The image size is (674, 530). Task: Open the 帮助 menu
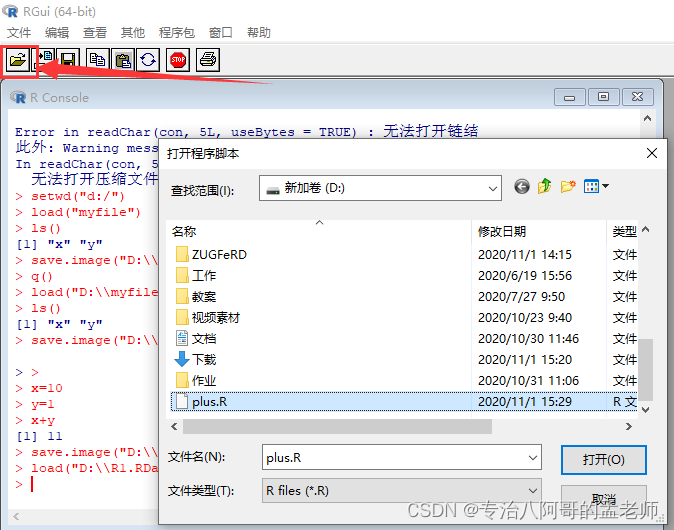(x=258, y=33)
